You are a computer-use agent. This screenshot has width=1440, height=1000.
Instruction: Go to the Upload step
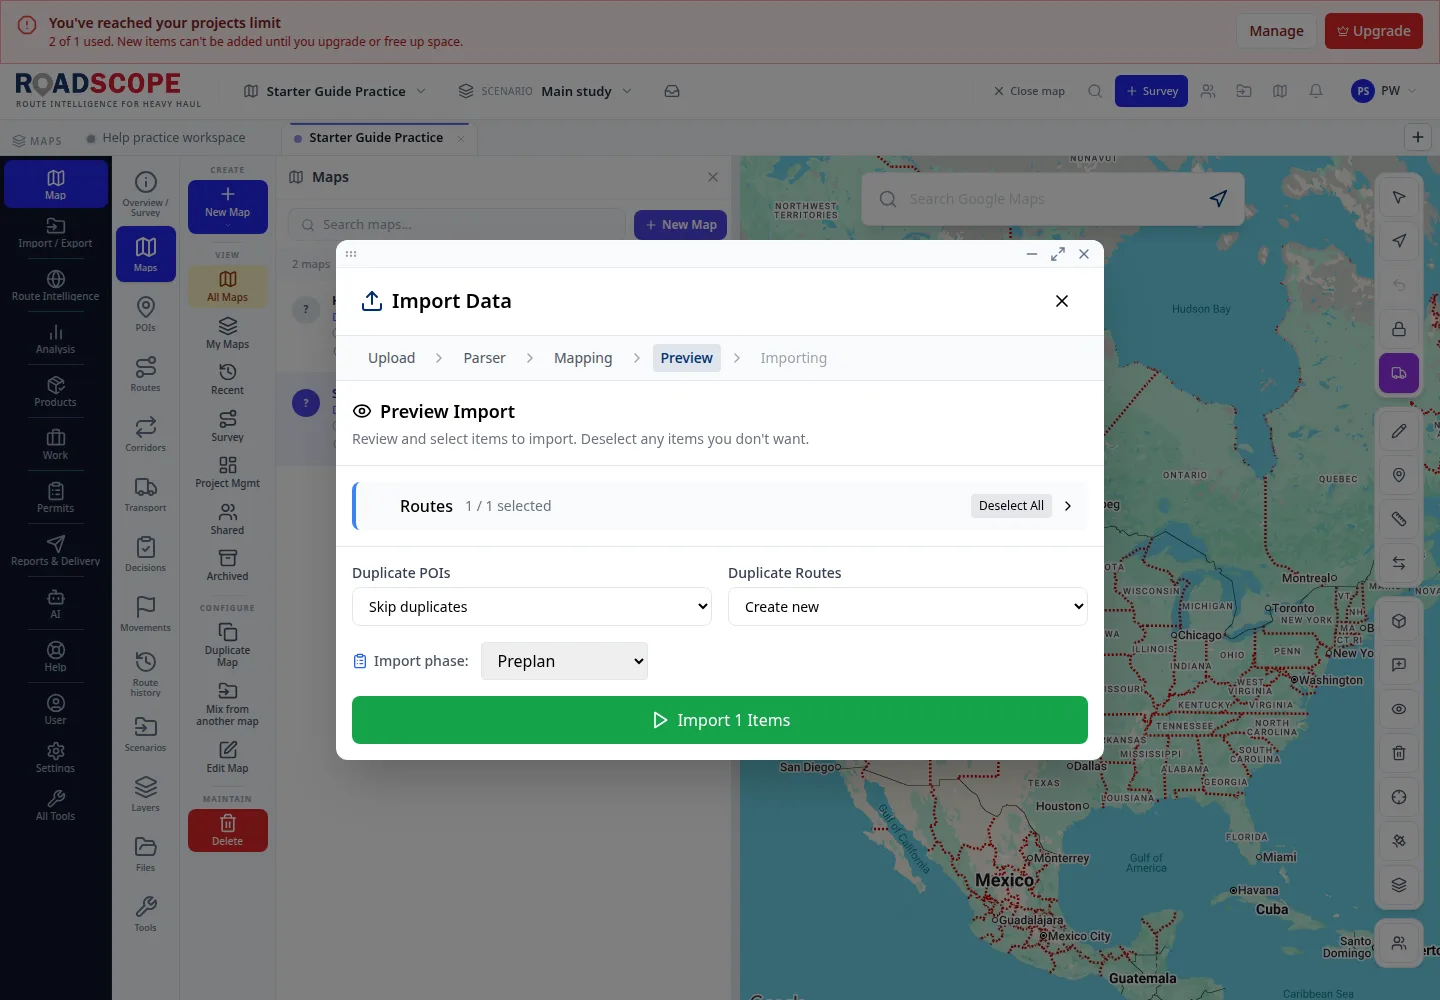pos(391,358)
